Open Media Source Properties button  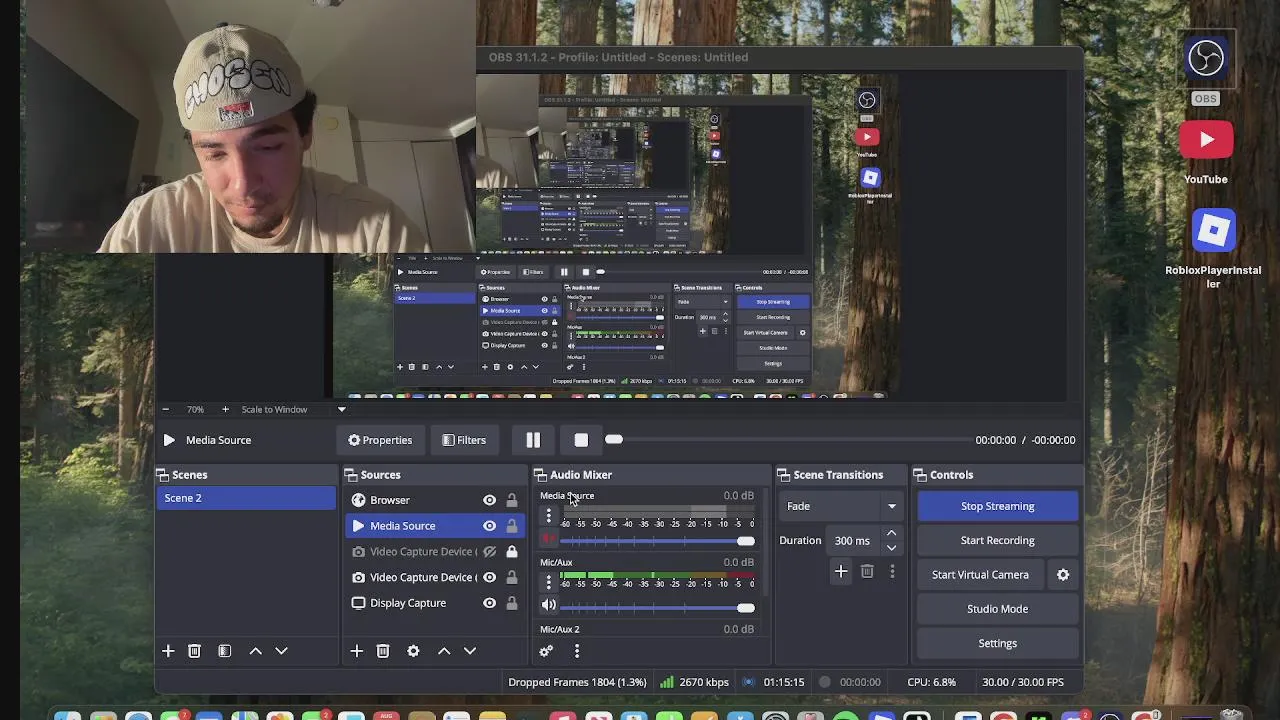380,440
